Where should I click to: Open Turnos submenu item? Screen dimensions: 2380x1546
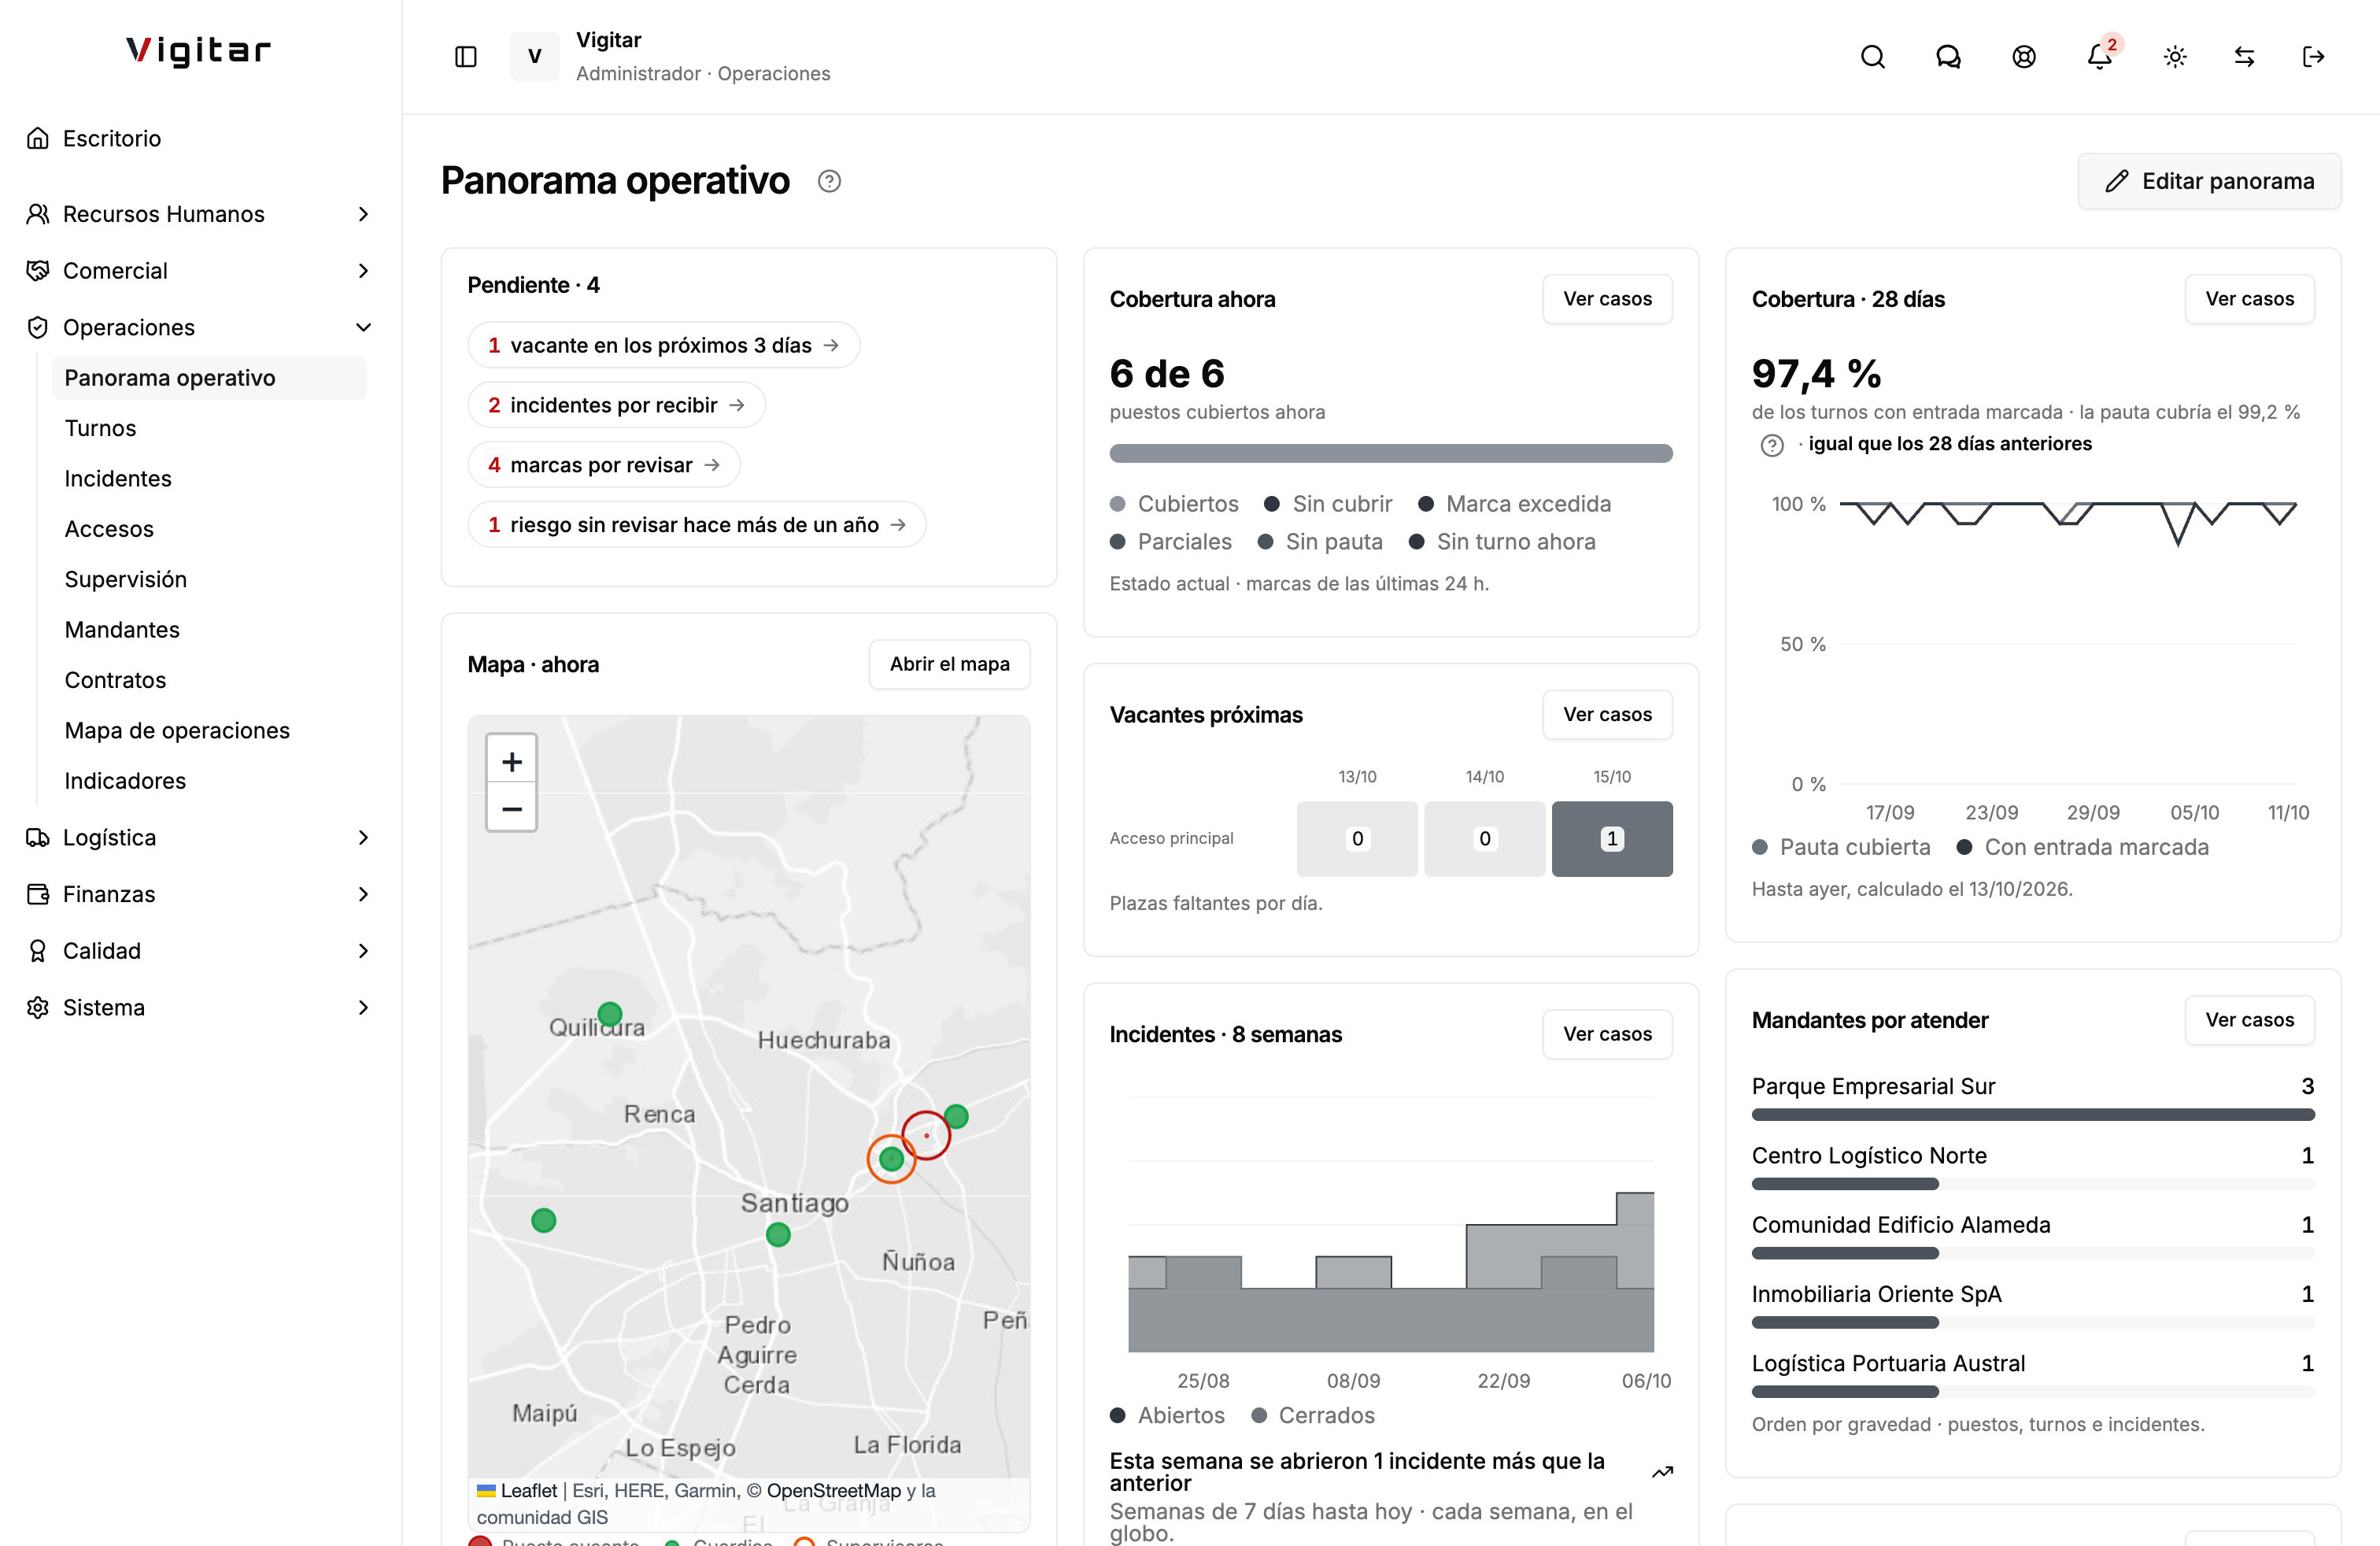pos(209,428)
